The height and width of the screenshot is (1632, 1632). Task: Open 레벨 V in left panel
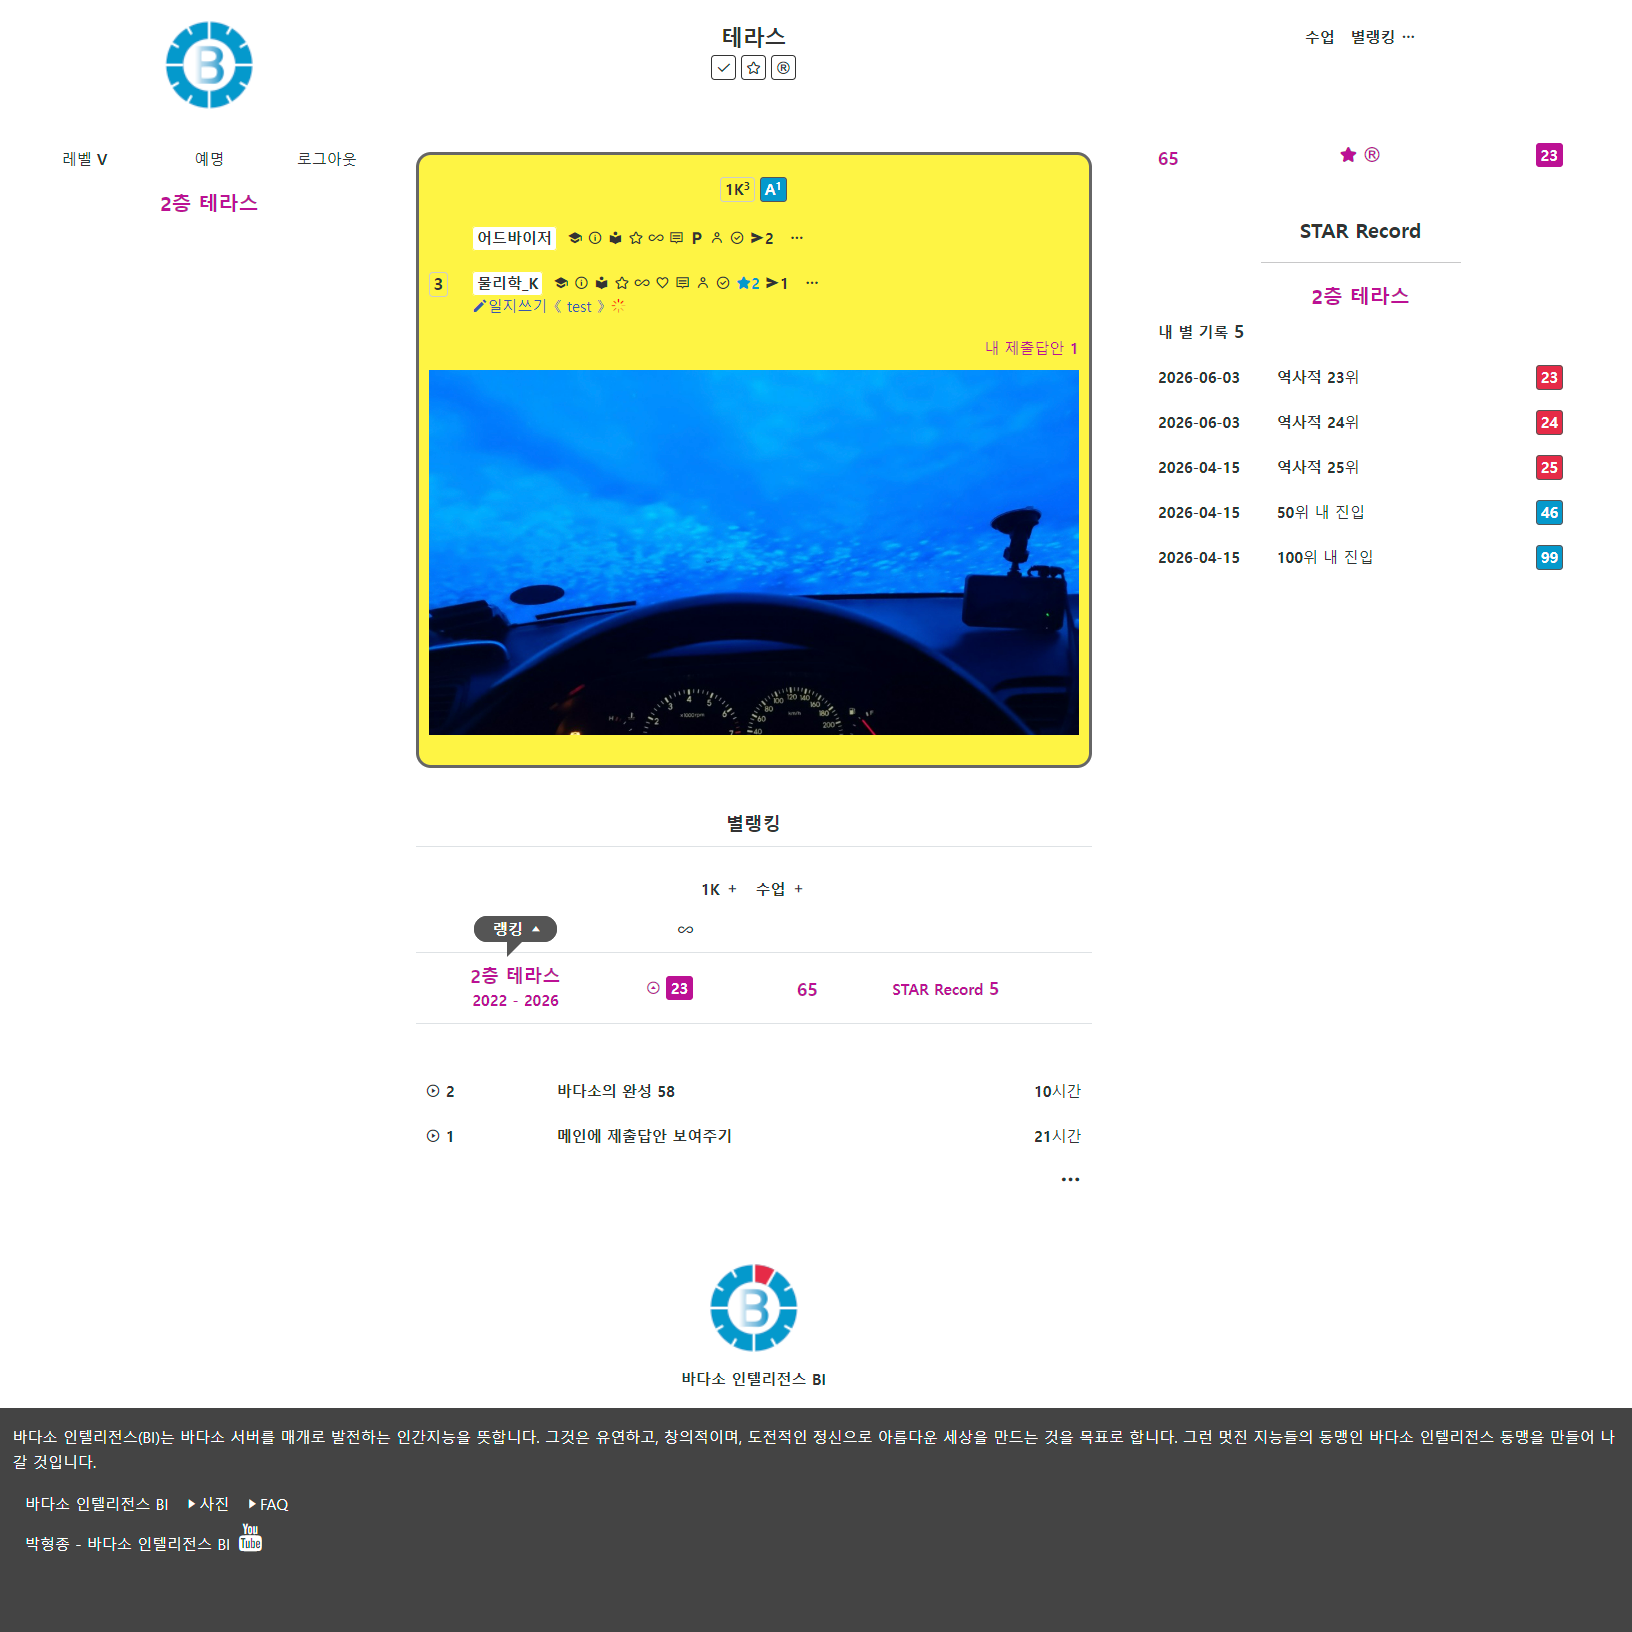pyautogui.click(x=85, y=159)
